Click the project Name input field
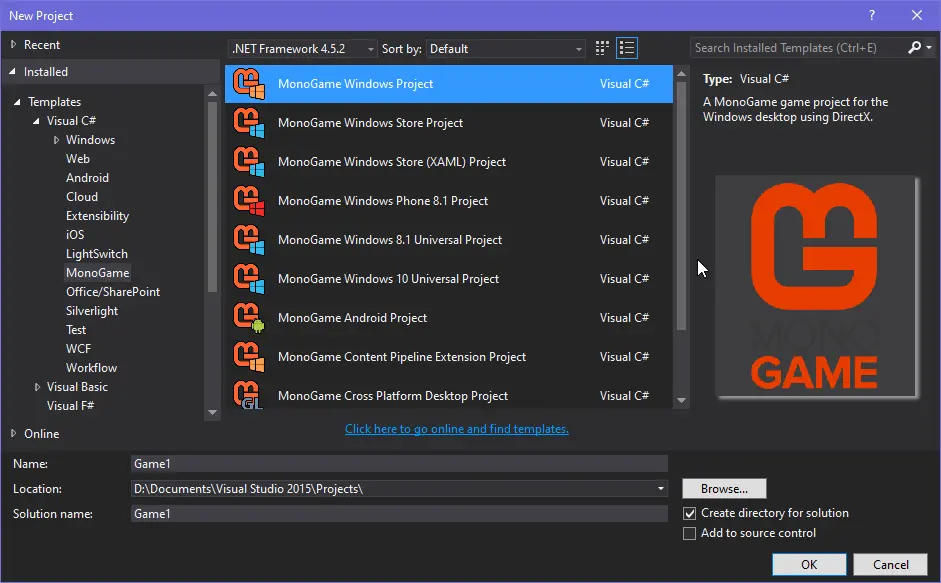 tap(399, 464)
